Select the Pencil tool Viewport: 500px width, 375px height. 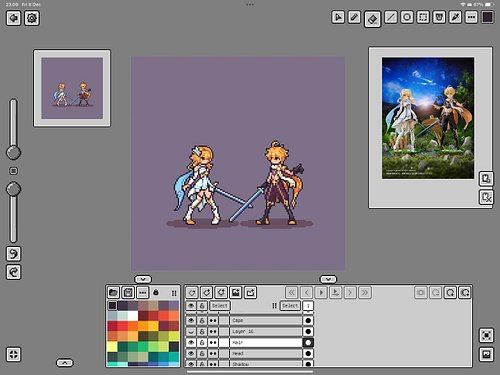pyautogui.click(x=354, y=17)
